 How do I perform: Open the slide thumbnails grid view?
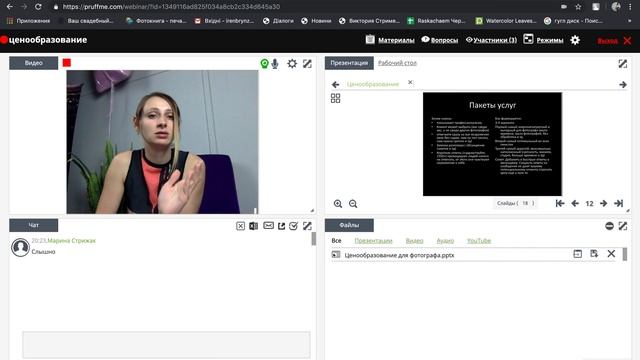[336, 98]
